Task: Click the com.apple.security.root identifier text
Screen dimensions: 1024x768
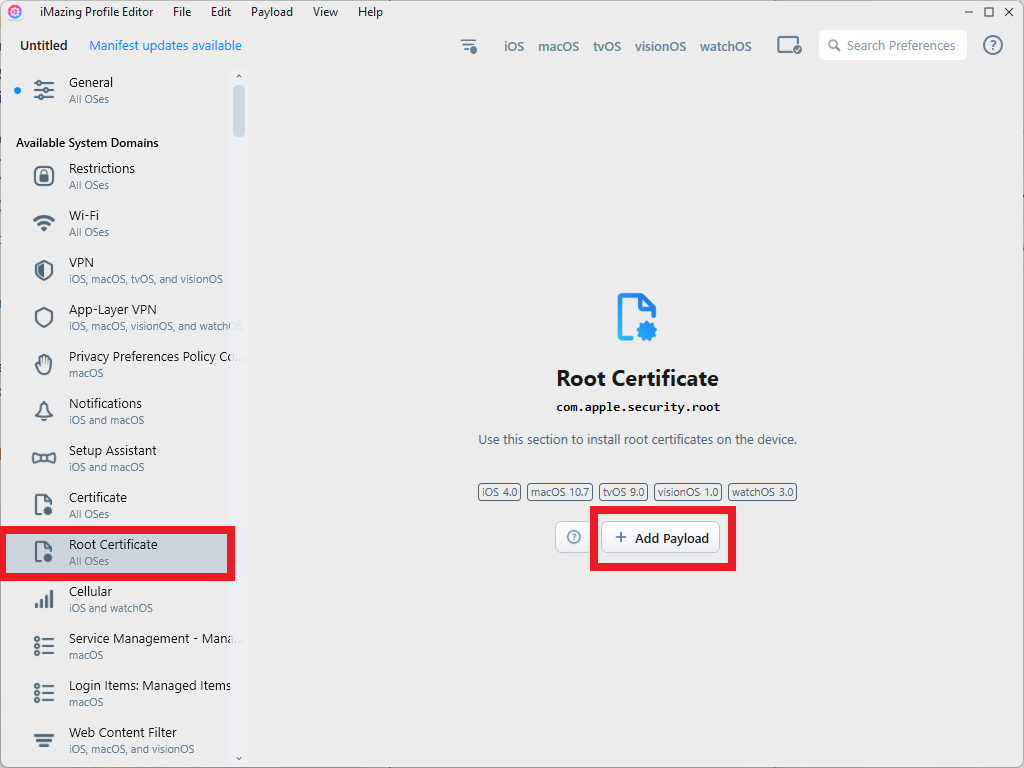Action: (x=637, y=407)
